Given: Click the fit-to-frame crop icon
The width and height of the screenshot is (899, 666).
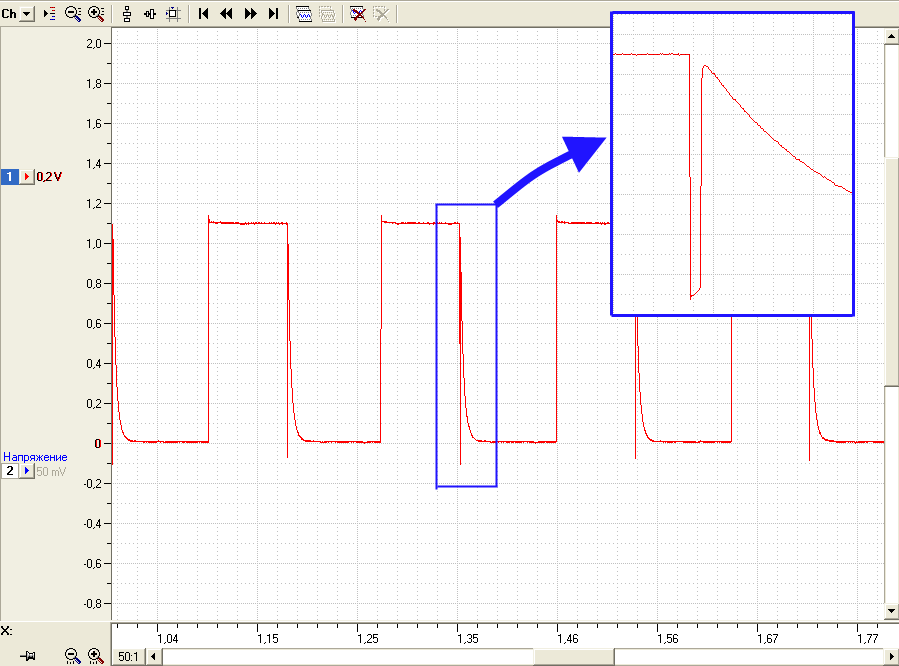Looking at the screenshot, I should 173,14.
